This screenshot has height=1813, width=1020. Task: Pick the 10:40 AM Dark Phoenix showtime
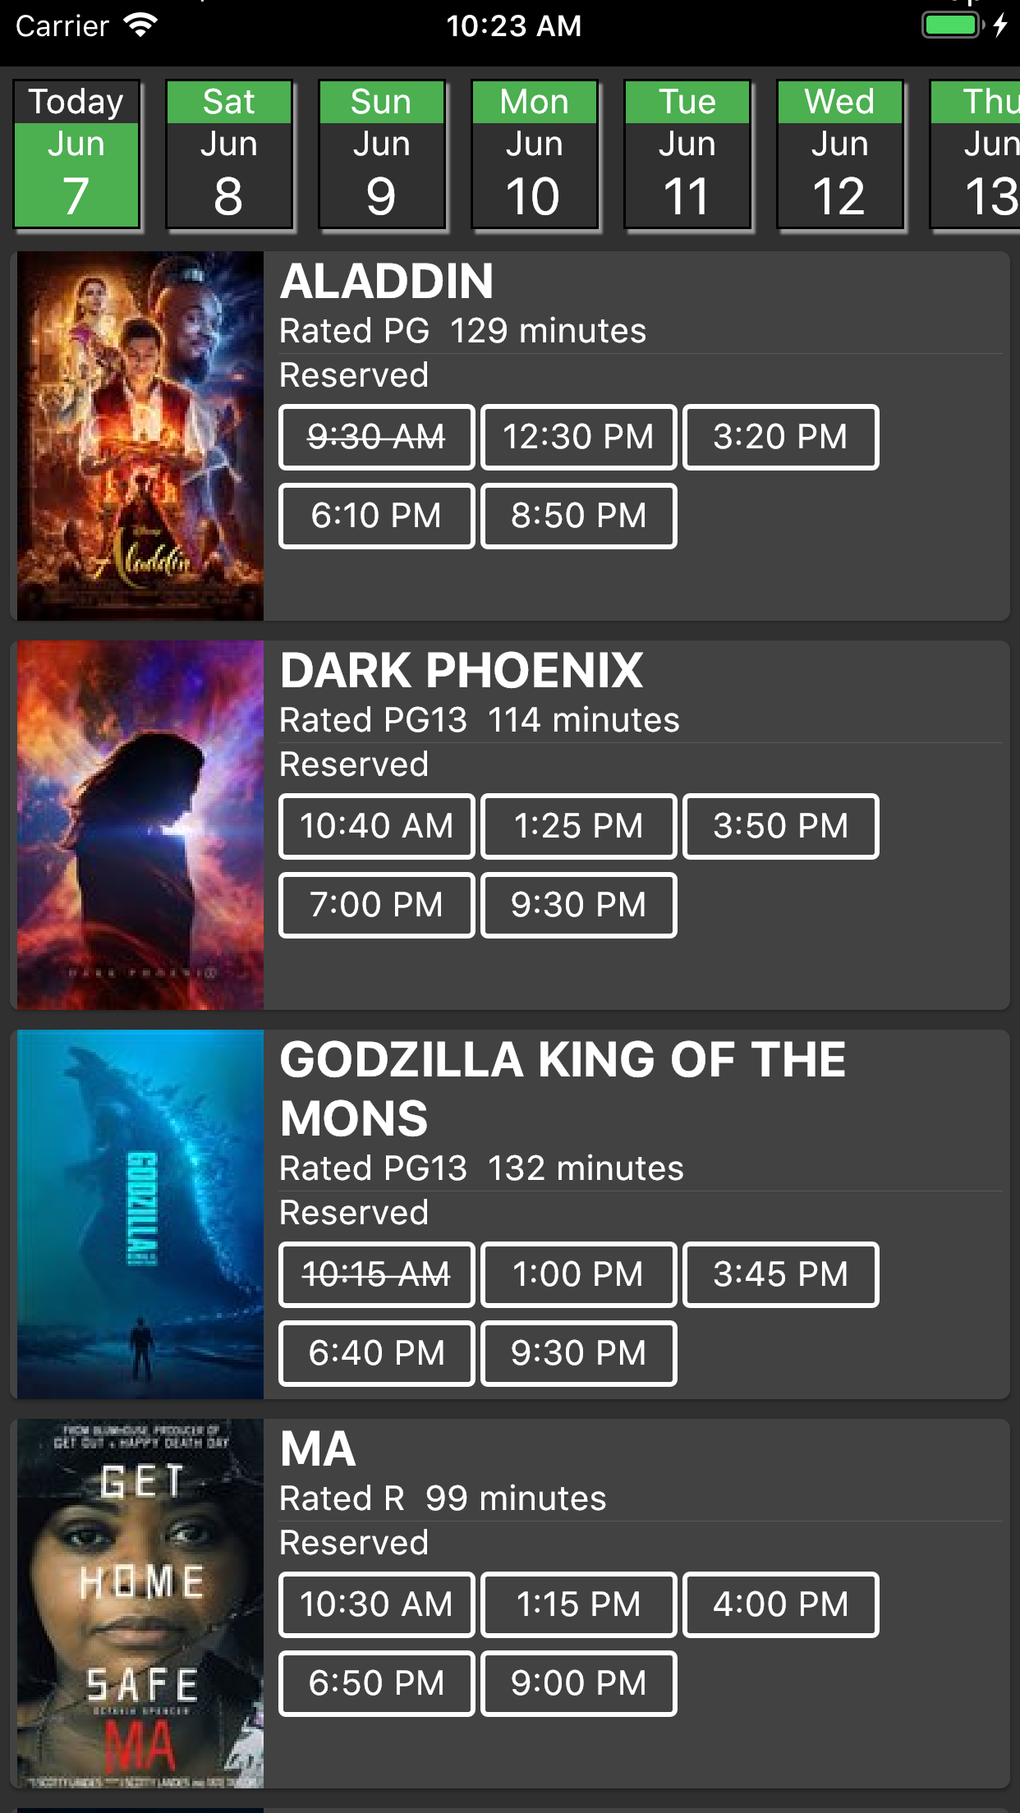(375, 826)
